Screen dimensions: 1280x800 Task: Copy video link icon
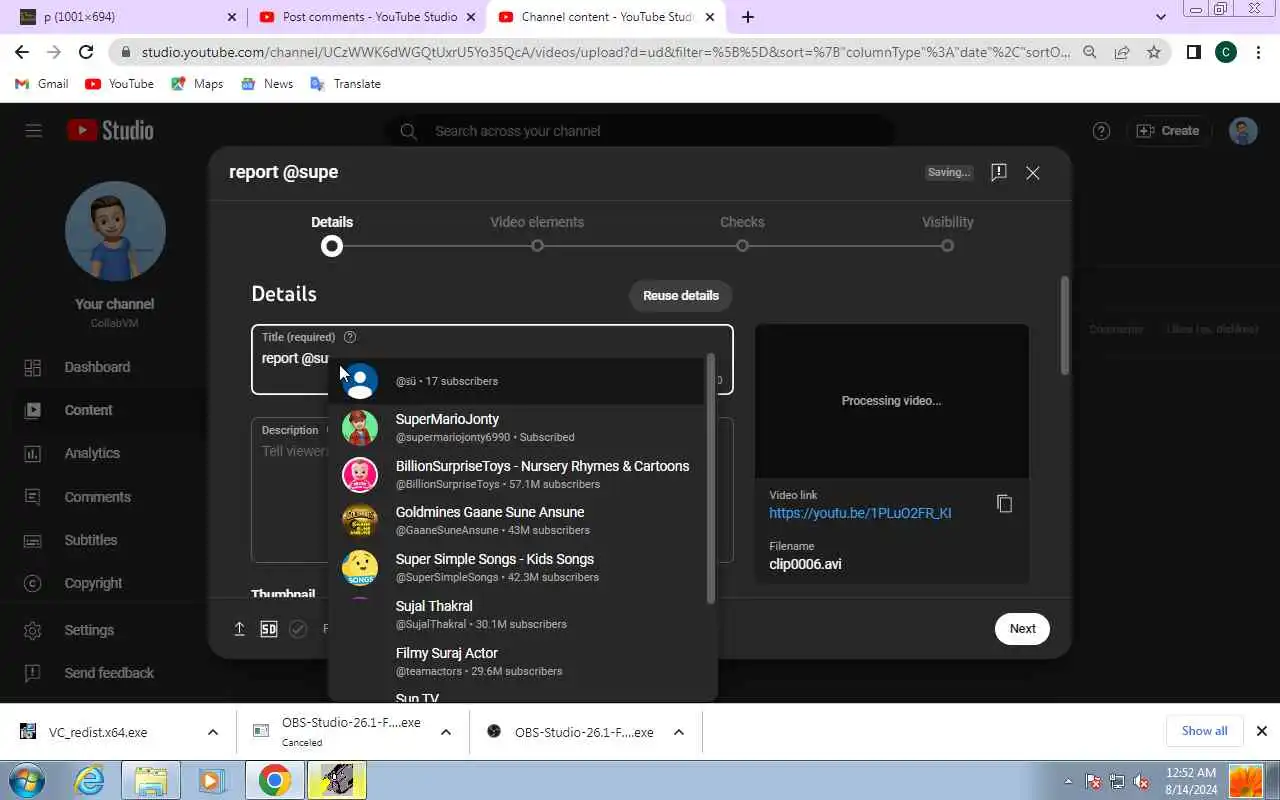1005,504
